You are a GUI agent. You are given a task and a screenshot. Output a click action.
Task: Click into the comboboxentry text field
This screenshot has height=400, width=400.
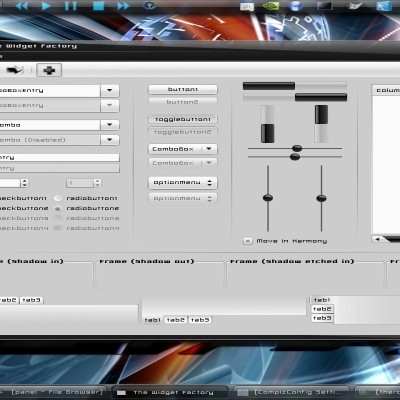click(50, 90)
